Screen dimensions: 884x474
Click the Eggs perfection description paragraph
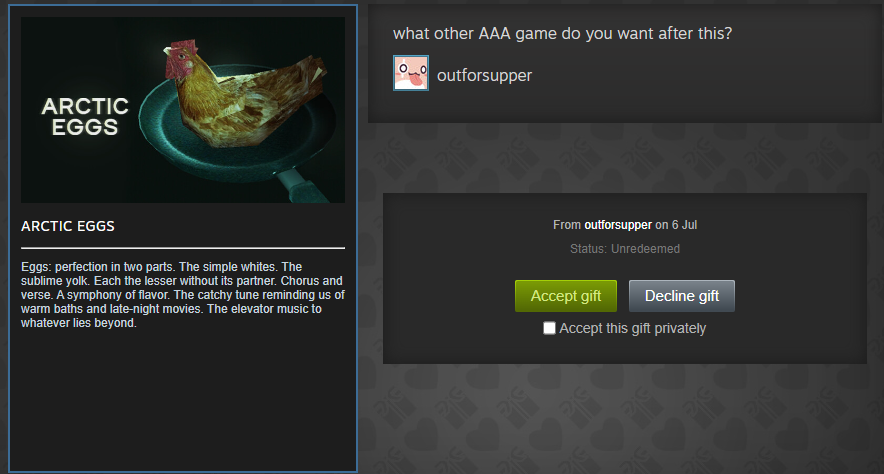coord(183,295)
